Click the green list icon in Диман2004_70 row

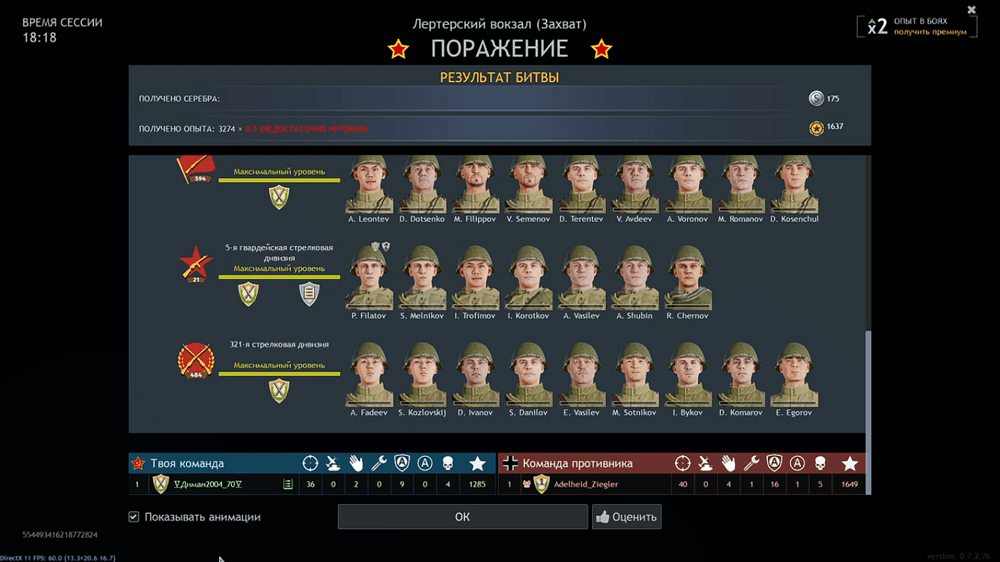click(x=288, y=484)
